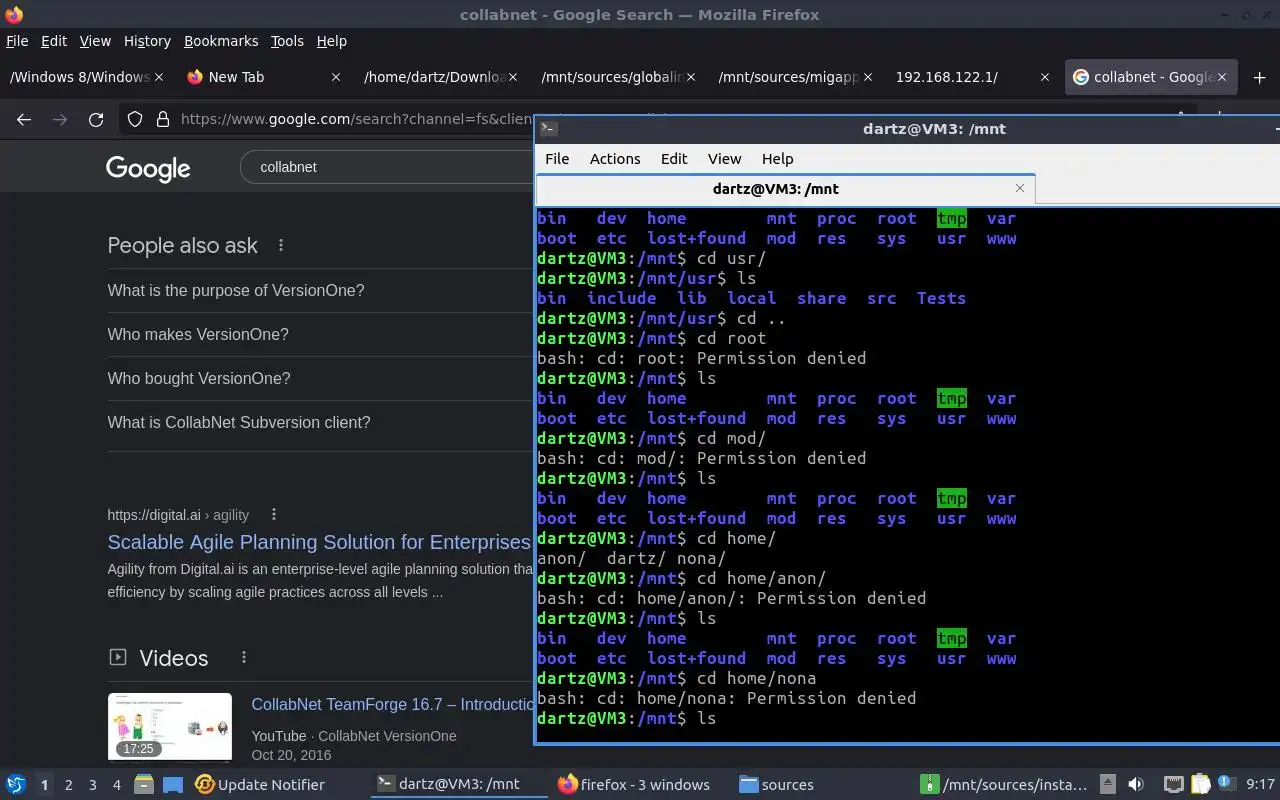Open TeamForge video thumbnail 17:25
The image size is (1280, 800).
(x=170, y=727)
